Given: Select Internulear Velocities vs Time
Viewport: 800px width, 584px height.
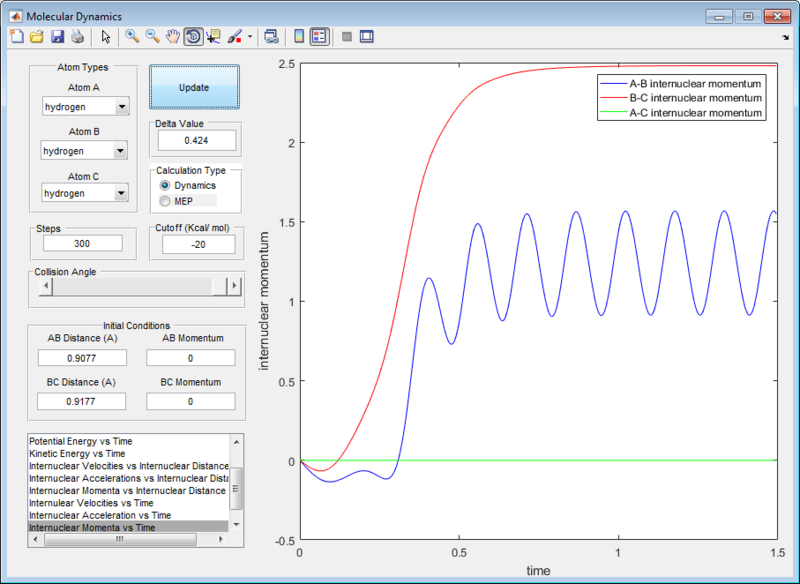Looking at the screenshot, I should [x=128, y=503].
